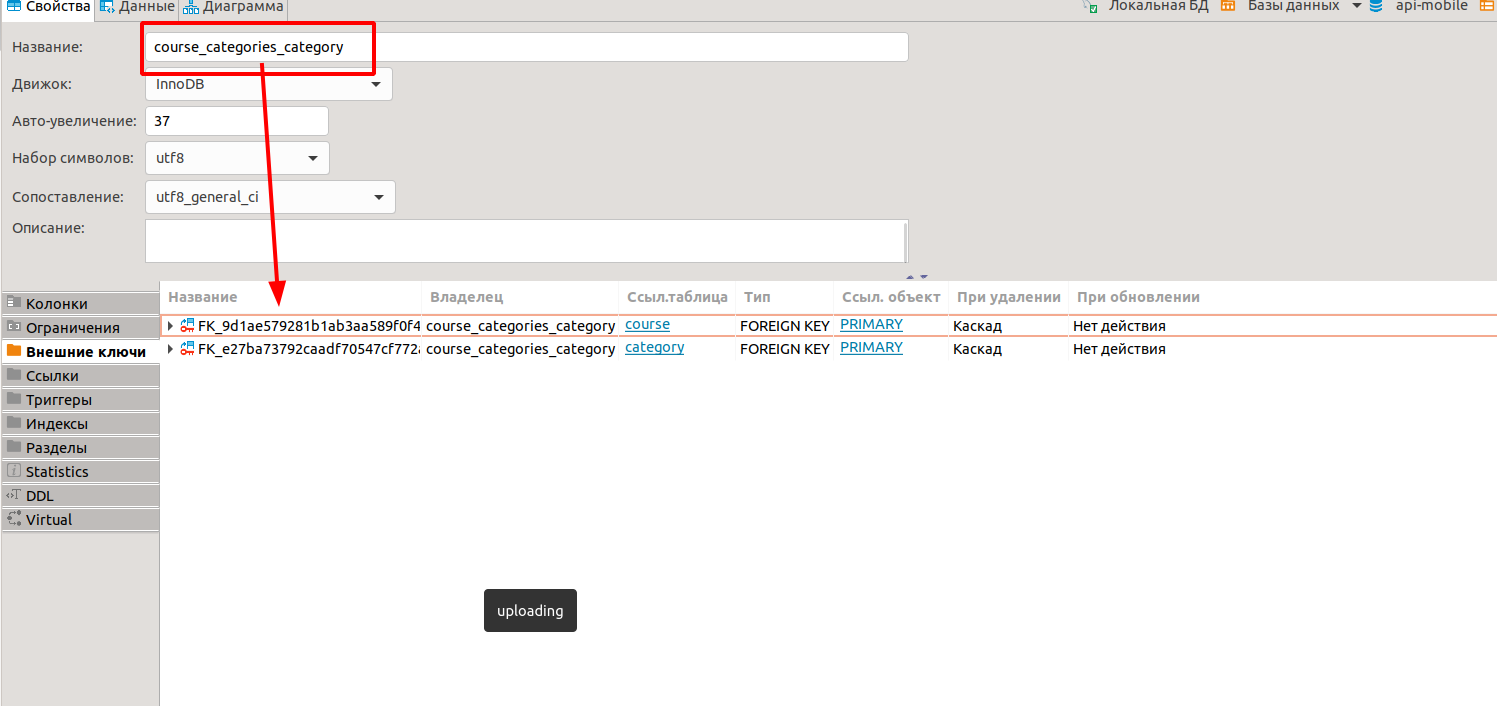Show the DDL section
This screenshot has width=1497, height=706.
pos(80,496)
